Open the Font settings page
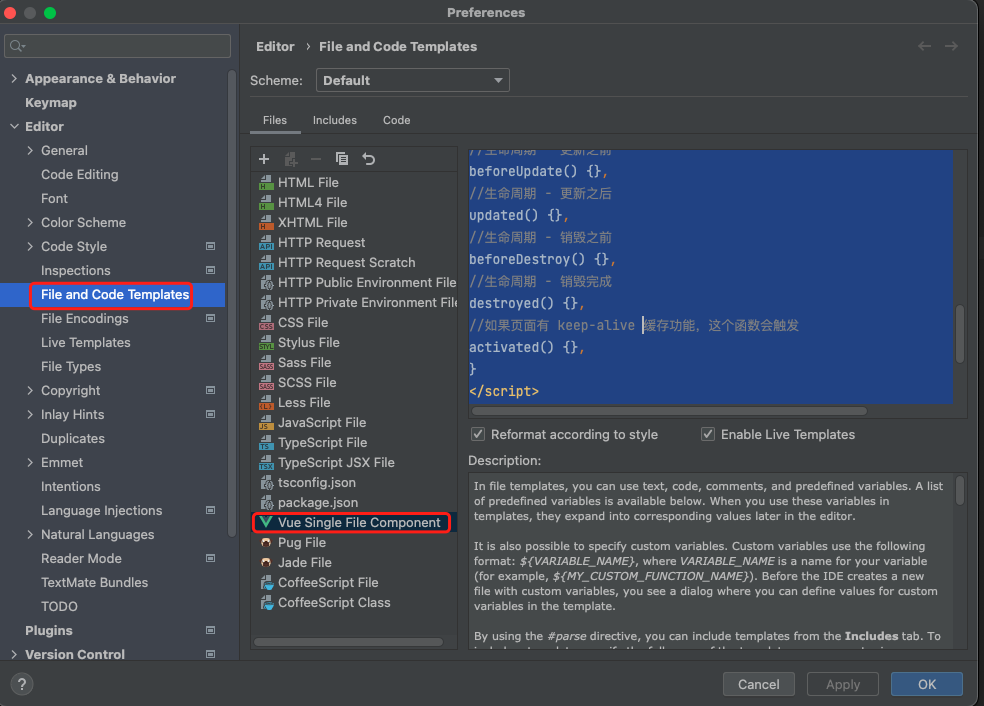The image size is (984, 706). click(x=54, y=199)
